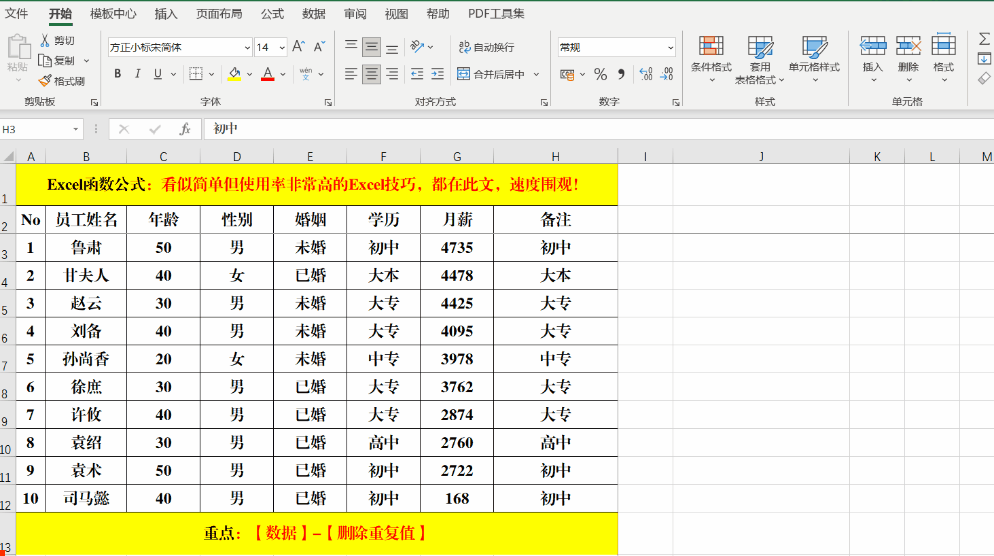Open PDF工具集 tab
The width and height of the screenshot is (994, 556).
coord(496,13)
